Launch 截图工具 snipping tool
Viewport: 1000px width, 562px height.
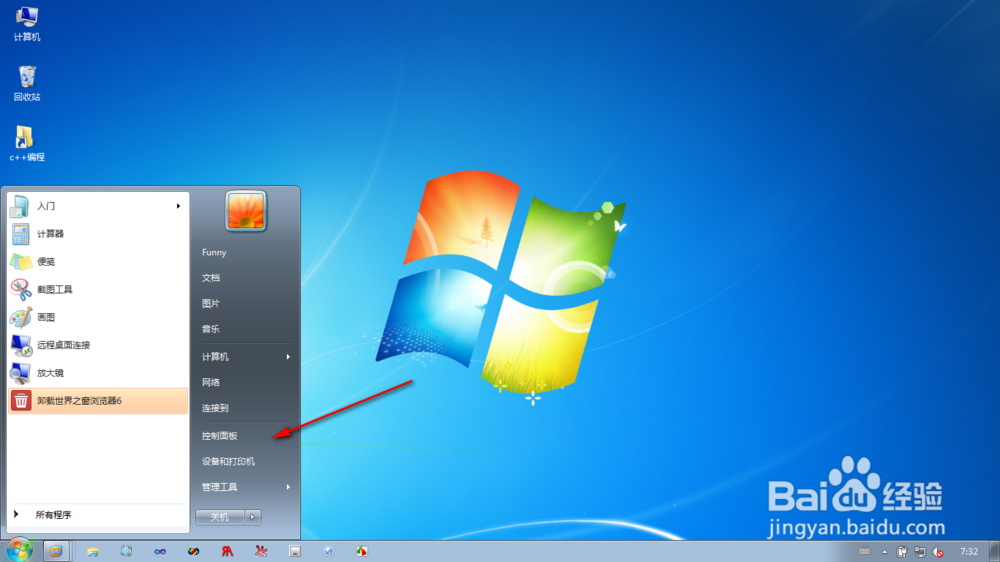click(x=98, y=289)
